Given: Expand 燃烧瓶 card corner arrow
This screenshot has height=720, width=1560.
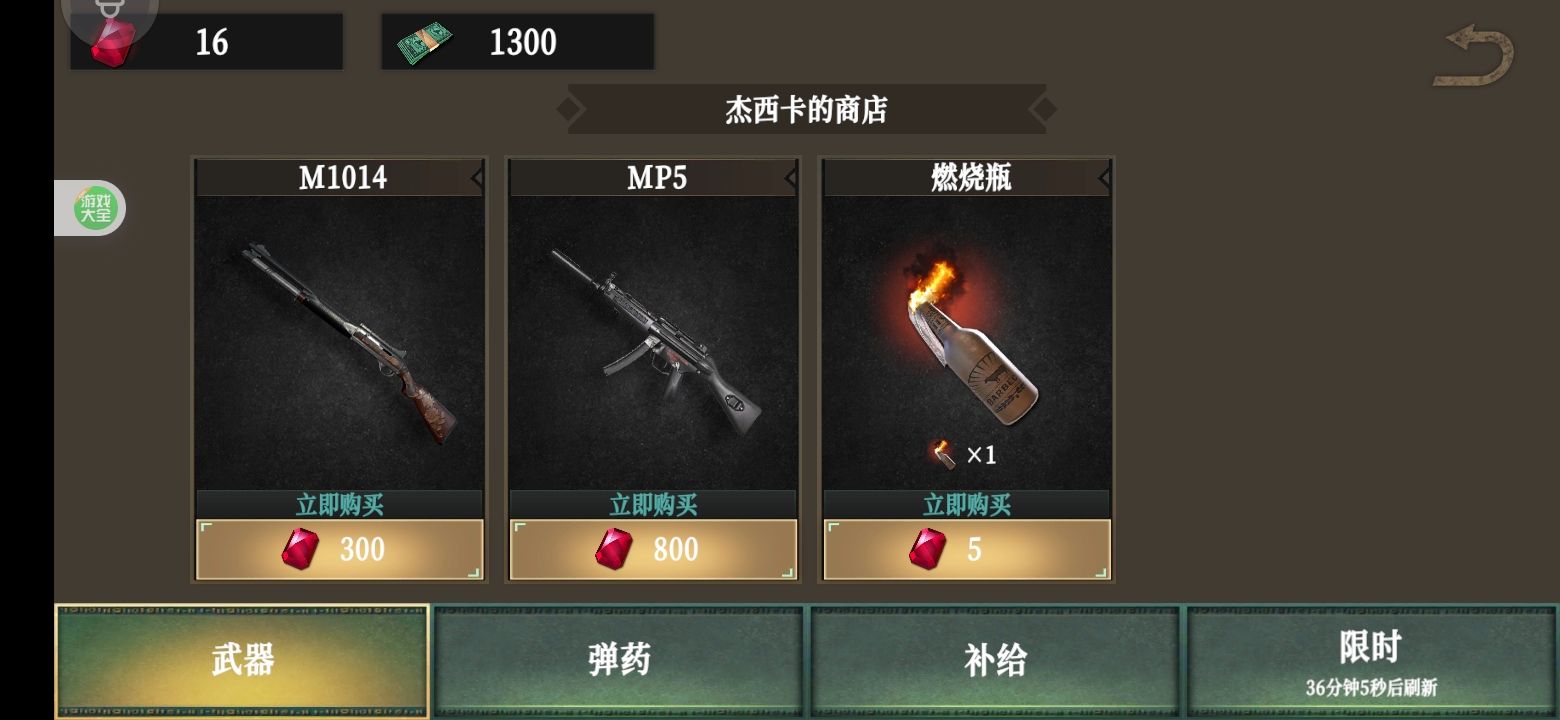Looking at the screenshot, I should [x=1104, y=178].
